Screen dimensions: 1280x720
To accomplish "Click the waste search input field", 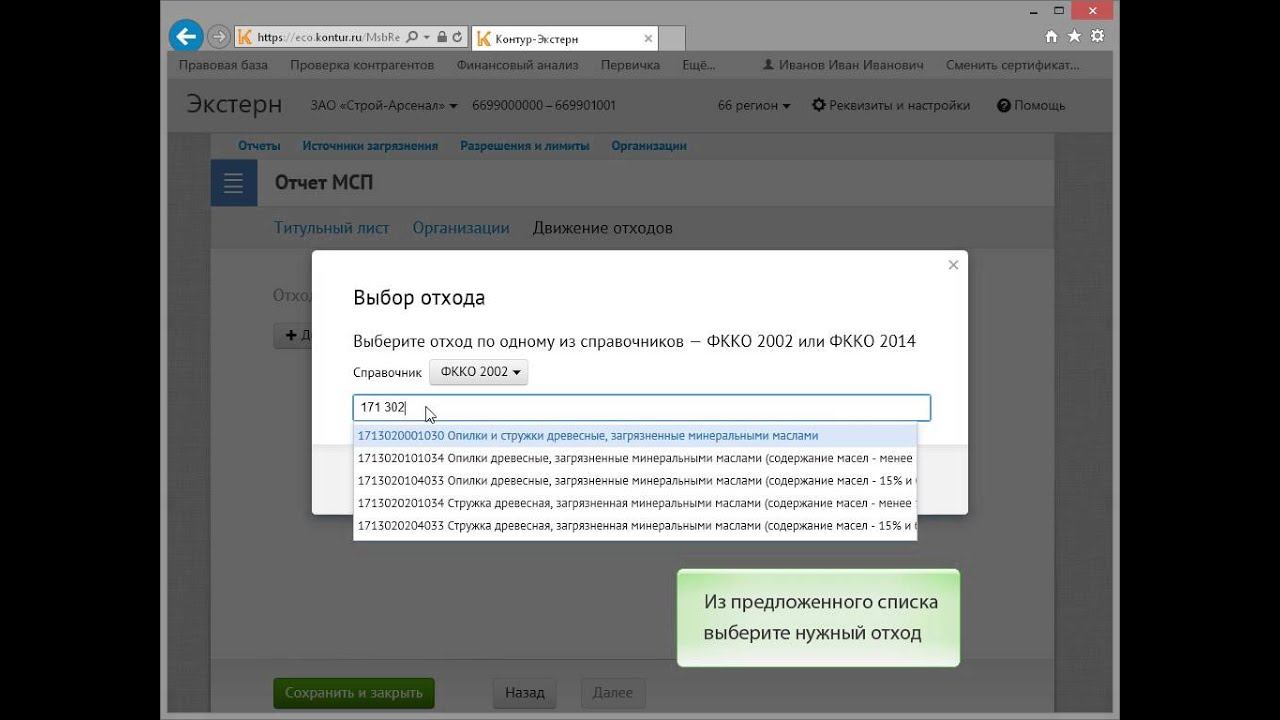I will point(642,407).
